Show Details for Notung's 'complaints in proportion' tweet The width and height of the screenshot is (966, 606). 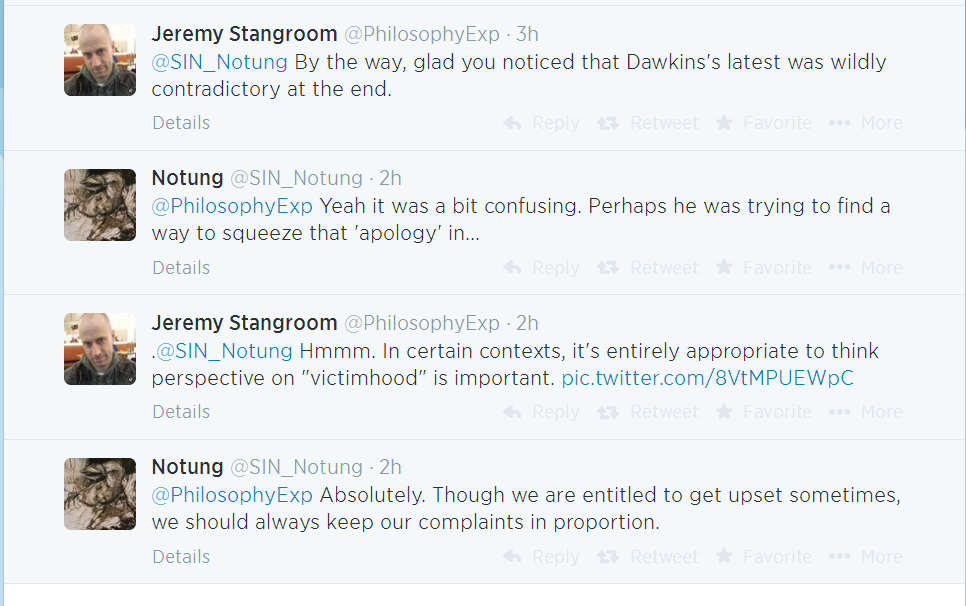(x=181, y=557)
